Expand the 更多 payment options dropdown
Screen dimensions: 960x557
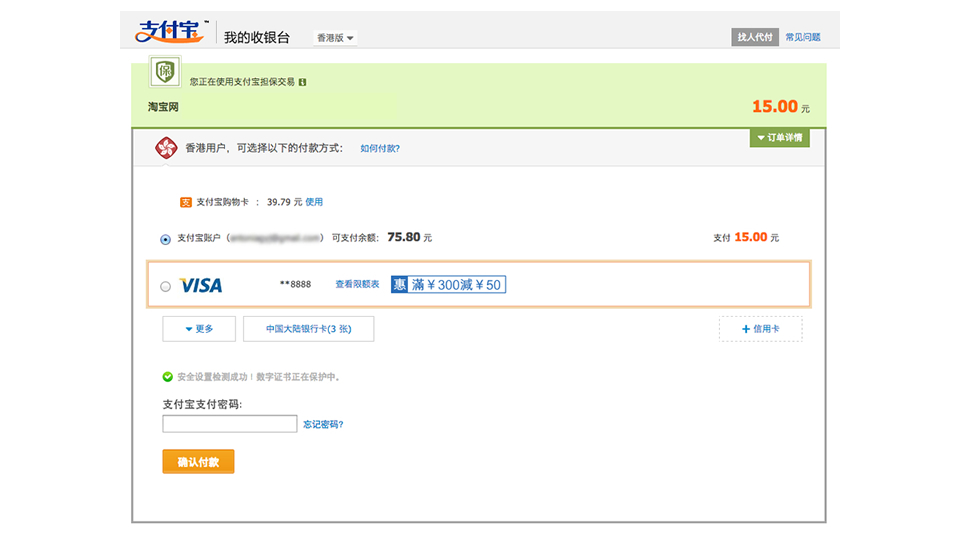click(200, 329)
